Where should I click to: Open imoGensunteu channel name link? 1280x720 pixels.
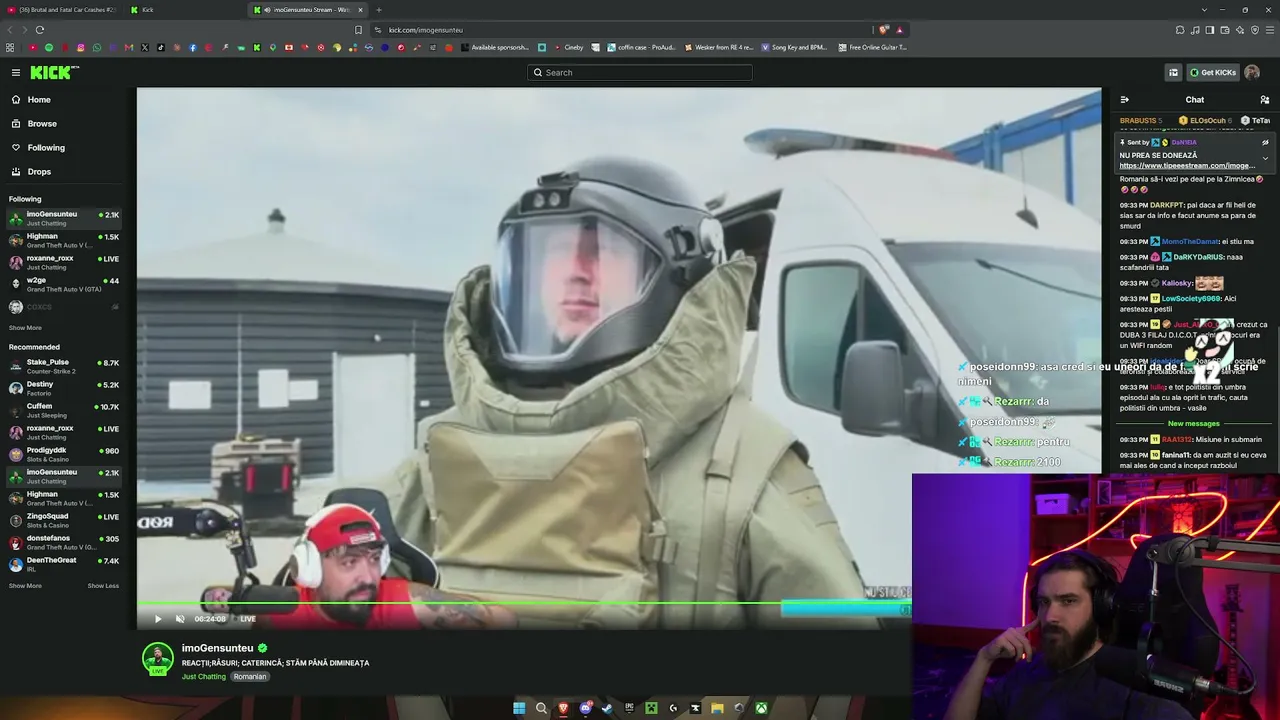(x=217, y=648)
